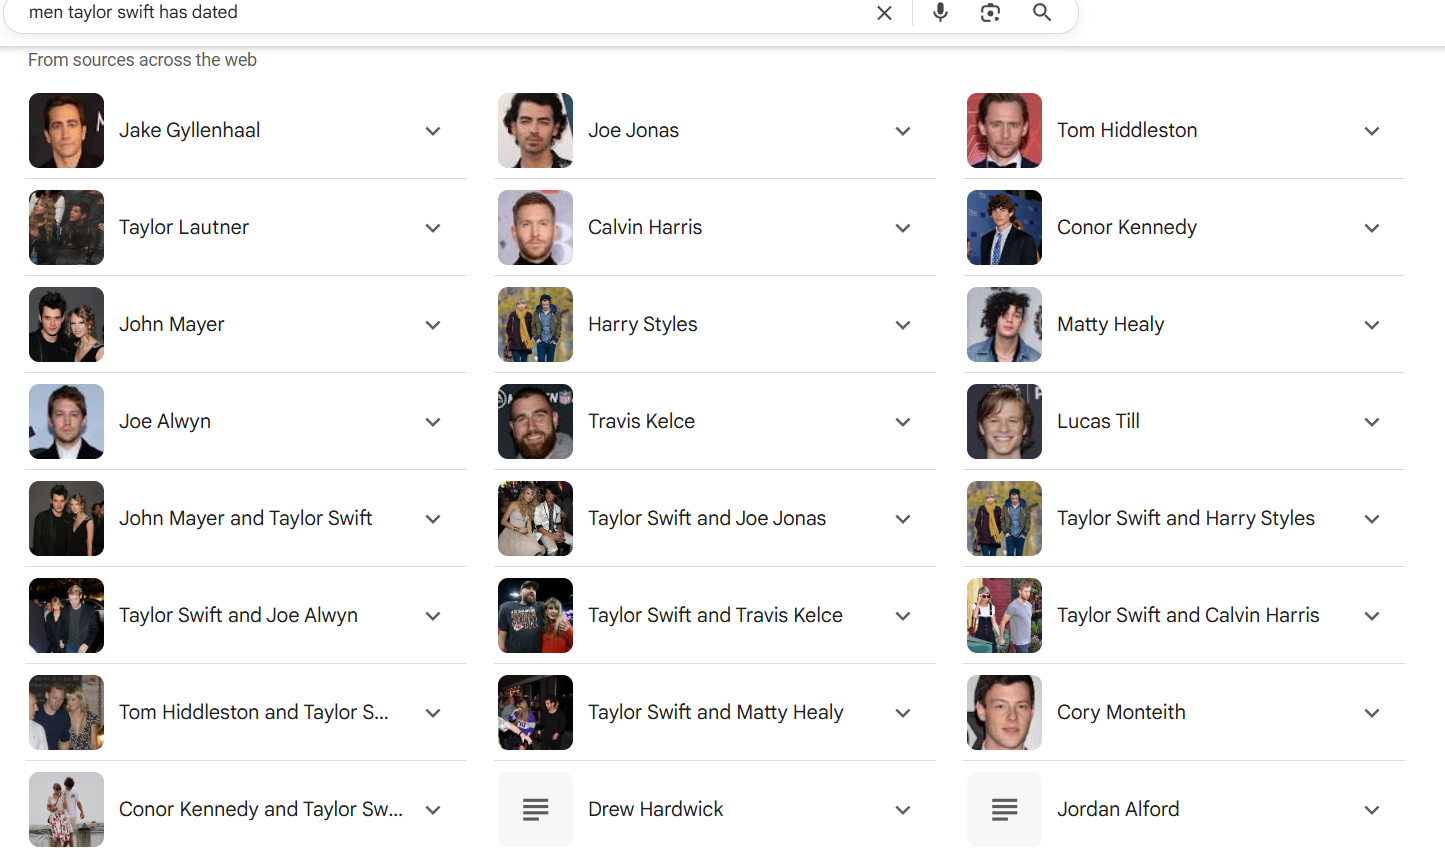Select the 'John Mayer' name text

pos(171,324)
